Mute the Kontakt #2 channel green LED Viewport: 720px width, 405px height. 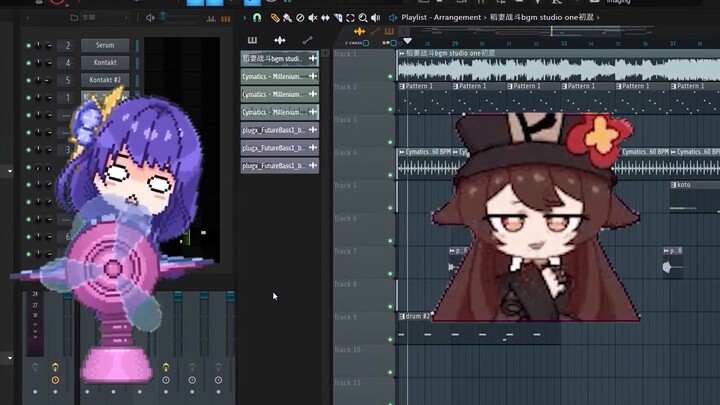[28, 80]
